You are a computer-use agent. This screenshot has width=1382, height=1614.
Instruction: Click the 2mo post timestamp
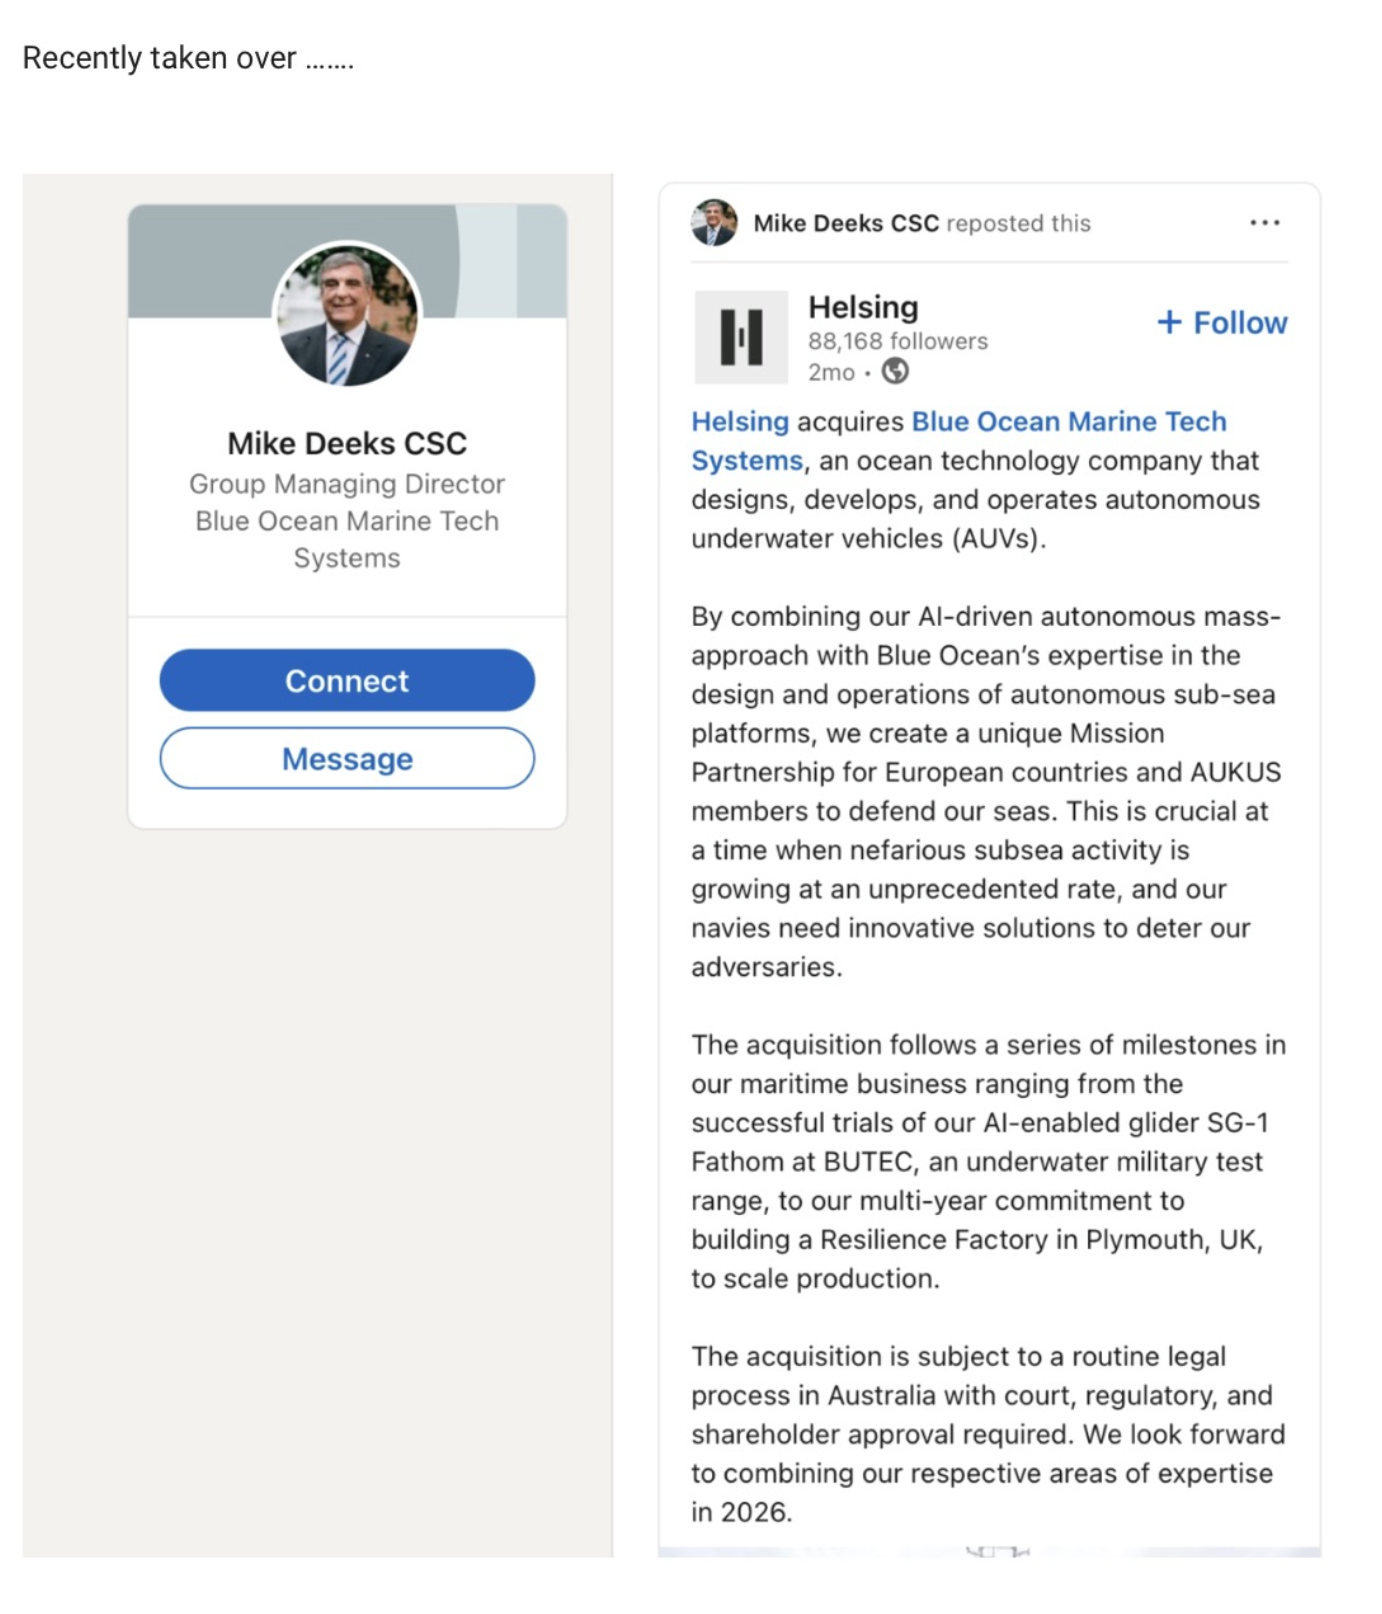[831, 372]
